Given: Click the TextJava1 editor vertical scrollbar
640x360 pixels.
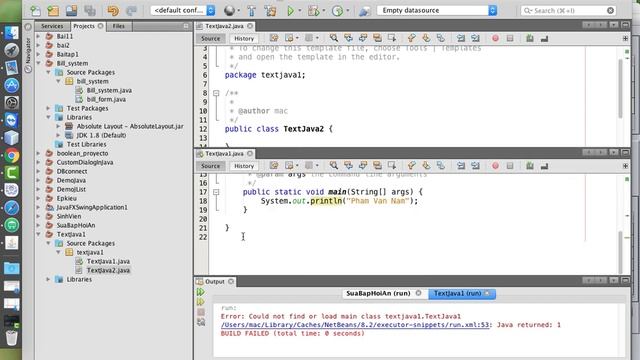Looking at the screenshot, I should pyautogui.click(x=620, y=251).
